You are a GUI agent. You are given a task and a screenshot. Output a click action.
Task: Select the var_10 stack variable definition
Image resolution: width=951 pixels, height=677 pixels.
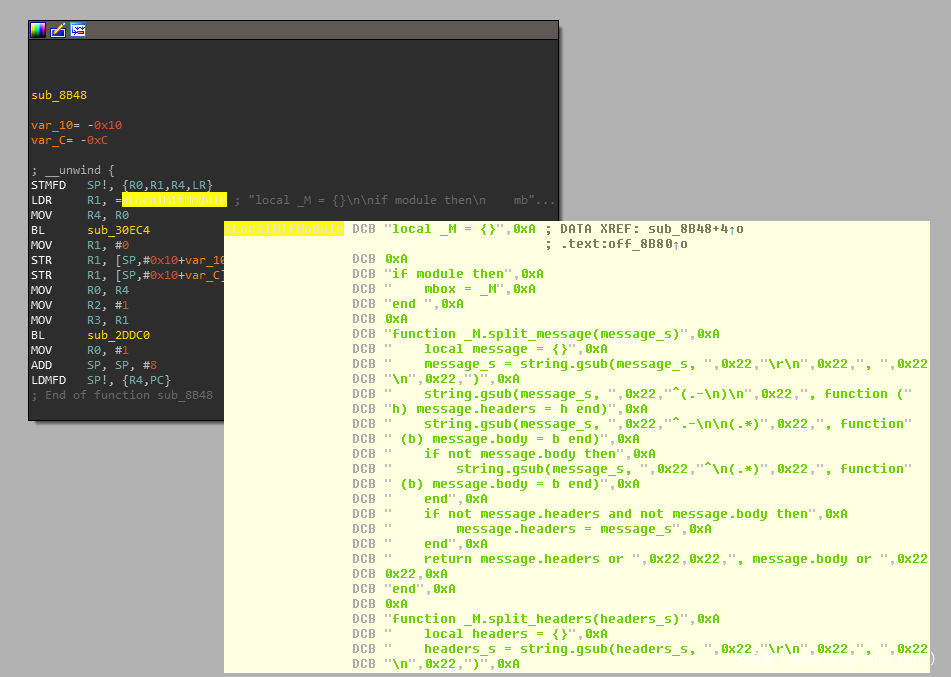48,125
